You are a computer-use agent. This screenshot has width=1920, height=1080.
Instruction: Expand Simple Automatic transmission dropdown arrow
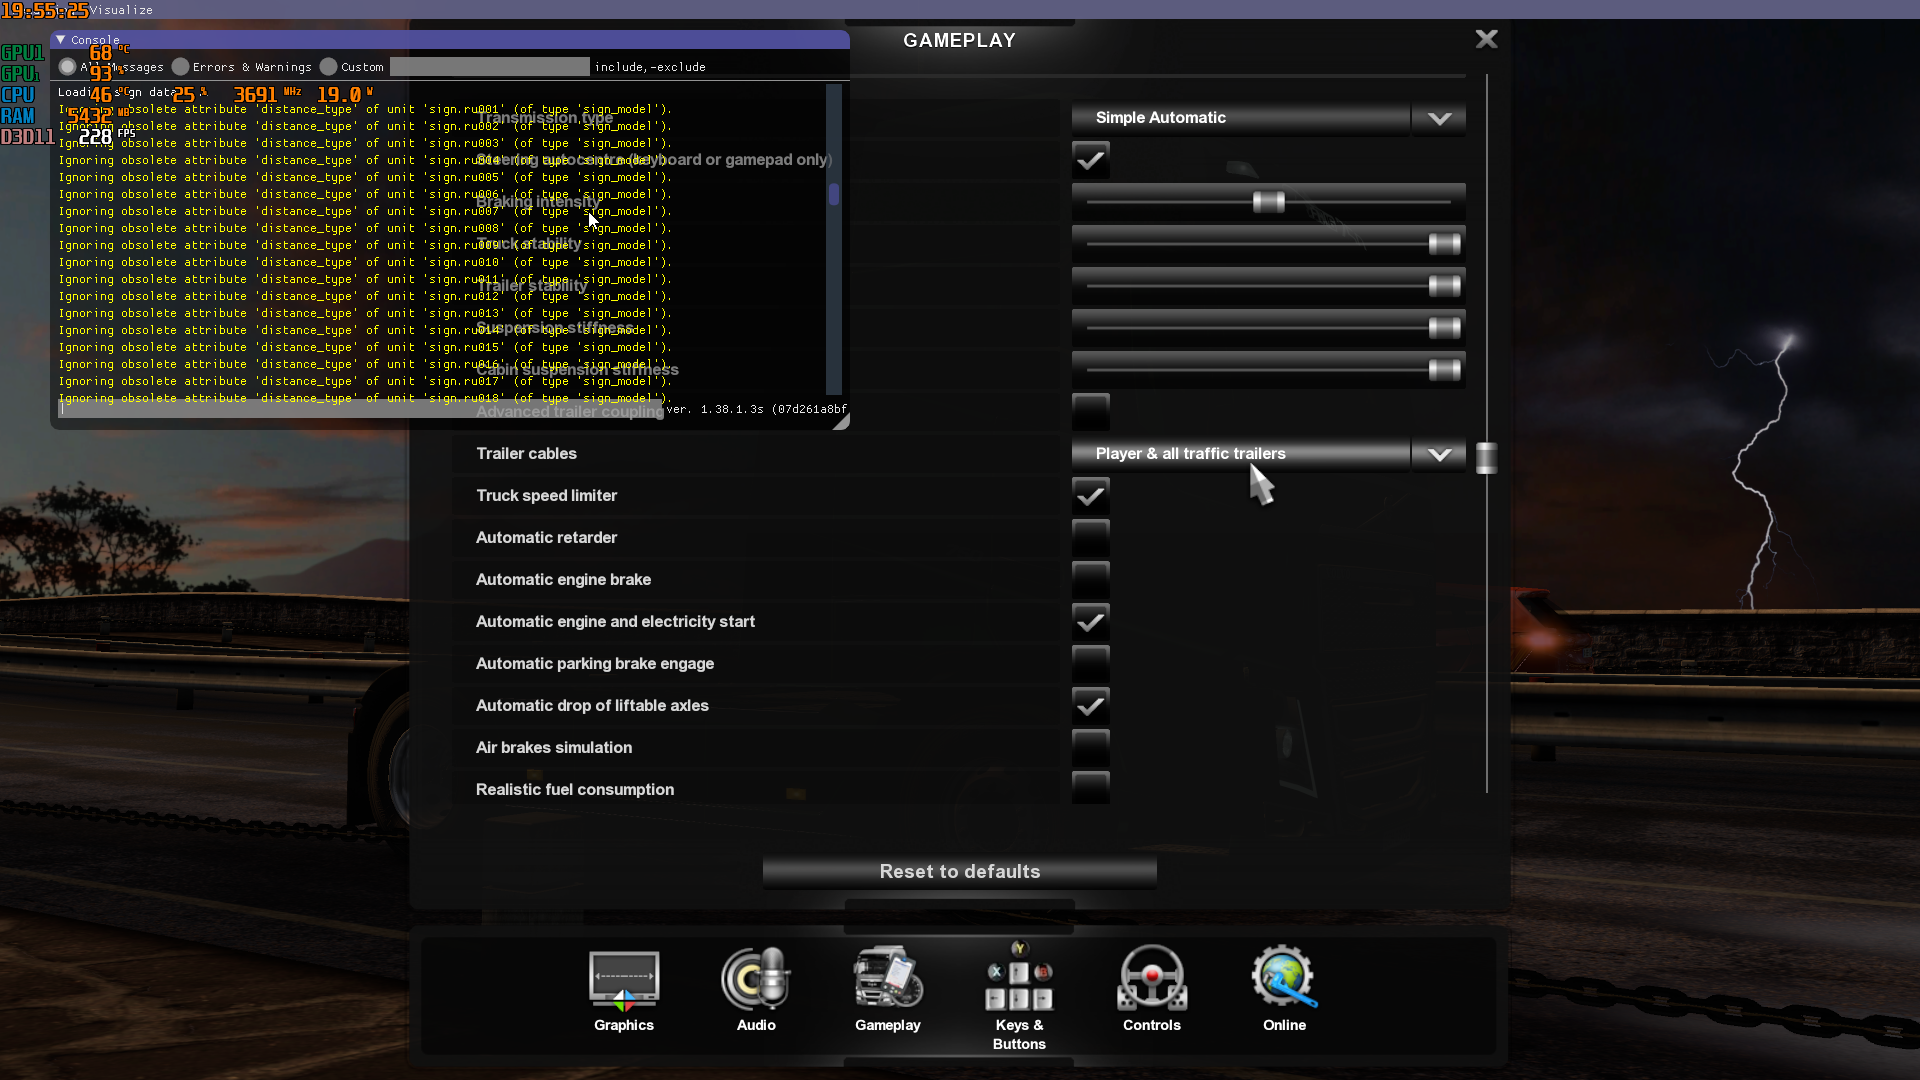(1439, 118)
